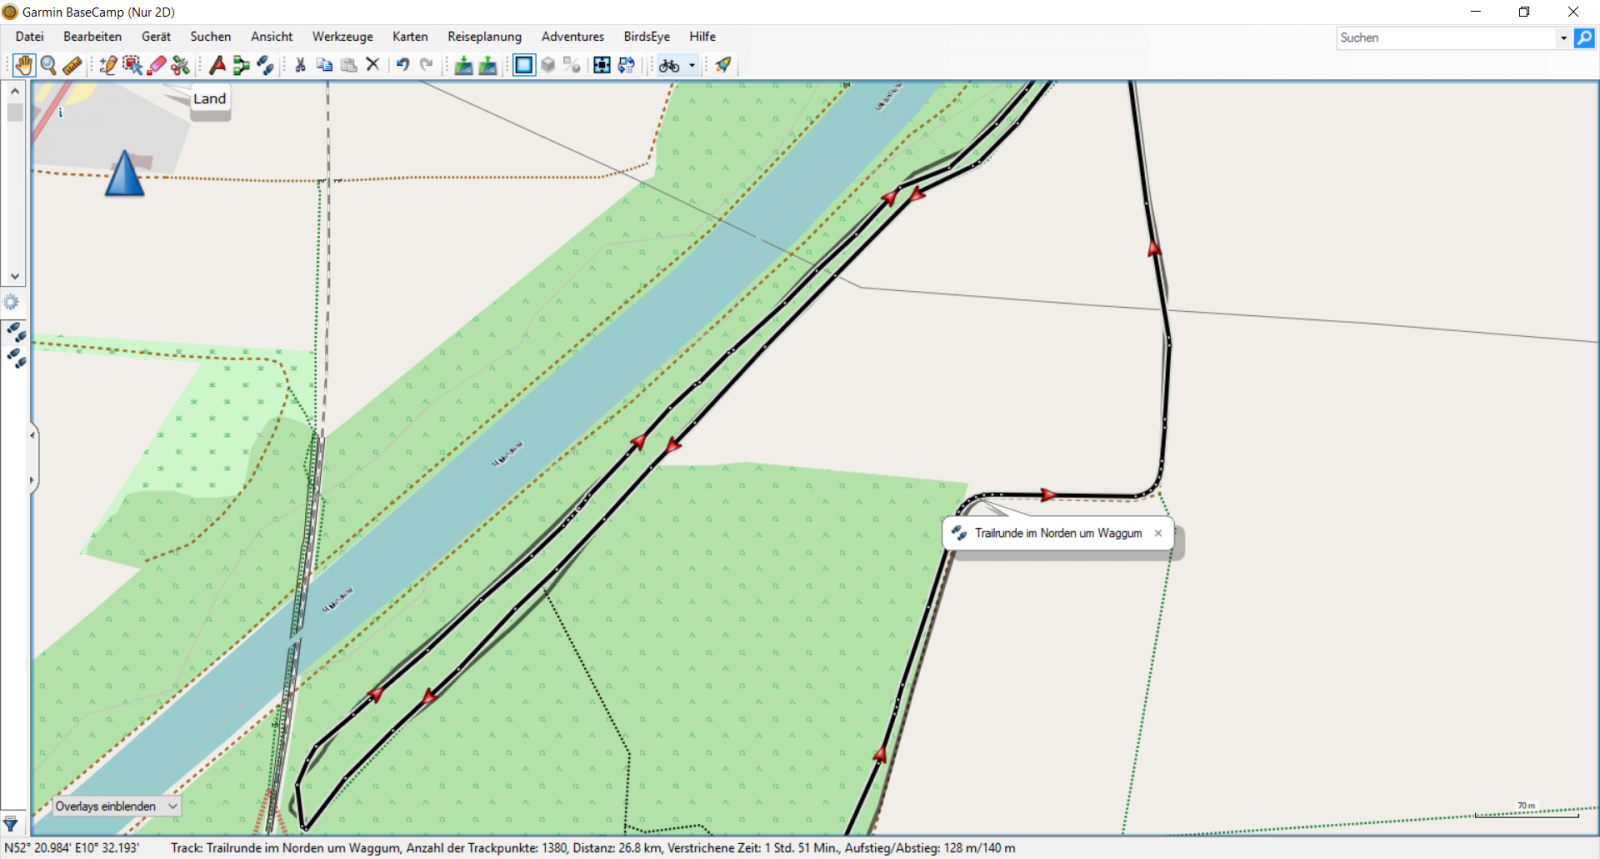Toggle the 2D map view button
Viewport: 1600px width, 859px height.
[x=524, y=65]
